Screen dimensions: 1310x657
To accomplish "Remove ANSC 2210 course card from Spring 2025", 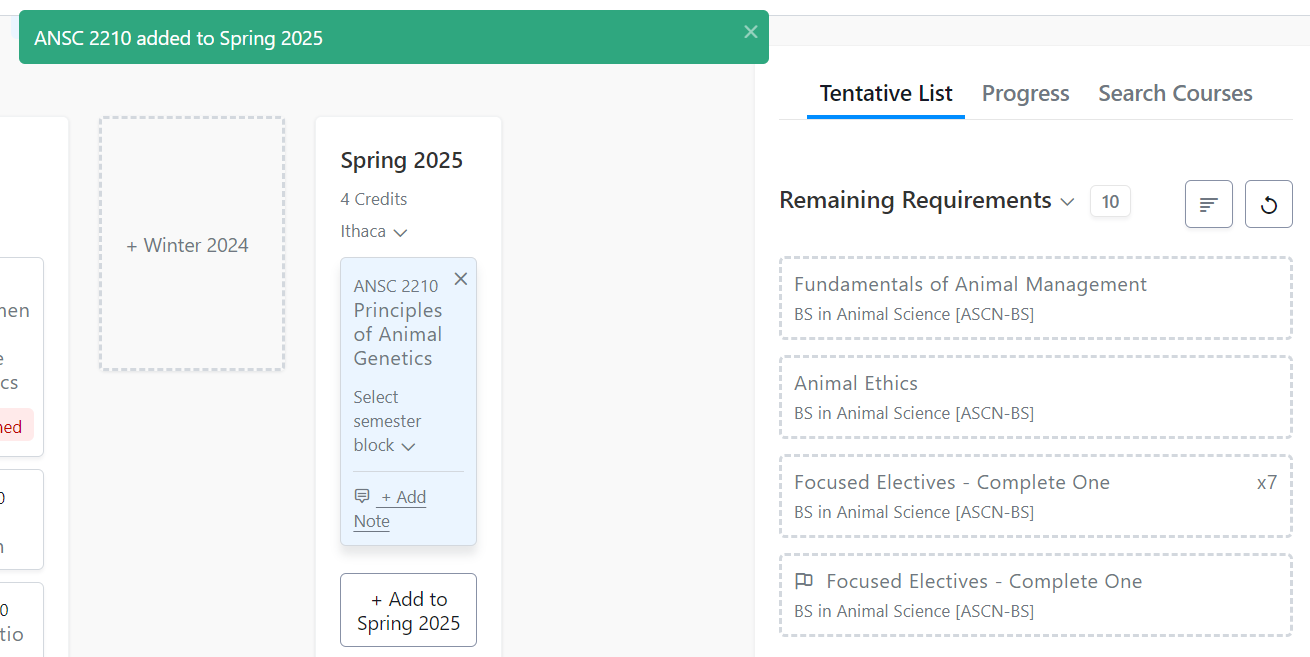I will [x=461, y=279].
